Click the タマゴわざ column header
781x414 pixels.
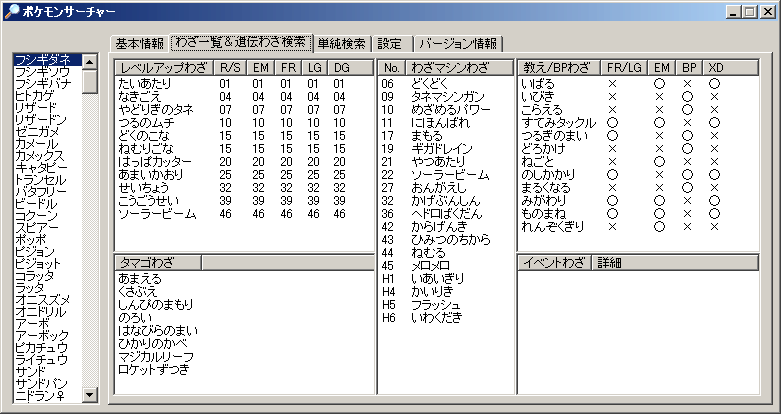click(x=158, y=263)
